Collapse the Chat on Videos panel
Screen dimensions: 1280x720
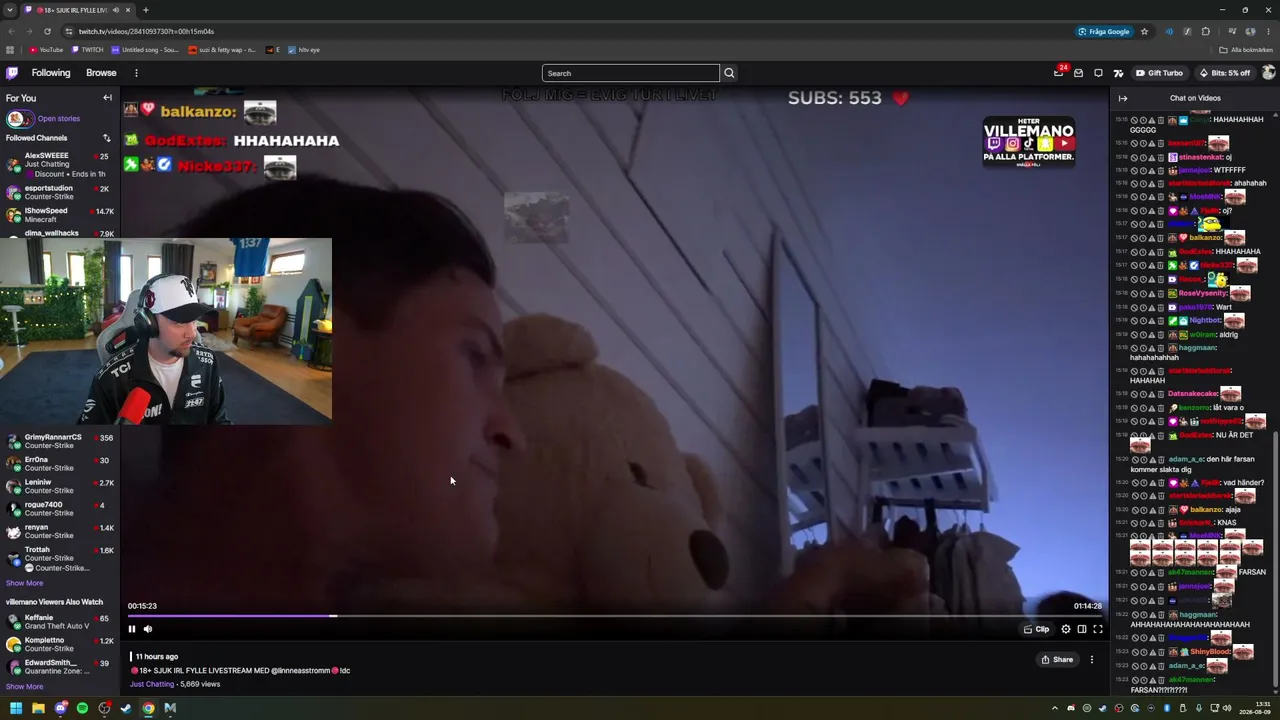pyautogui.click(x=1123, y=98)
